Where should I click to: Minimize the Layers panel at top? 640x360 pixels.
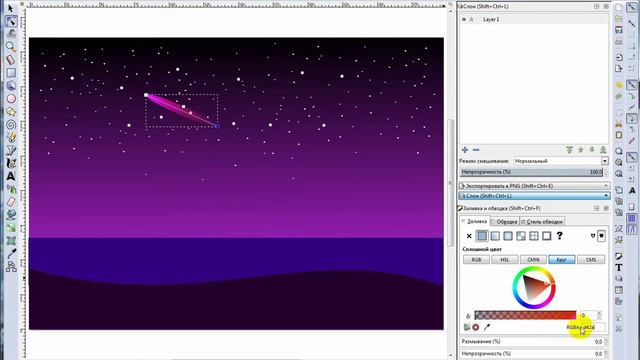596,7
